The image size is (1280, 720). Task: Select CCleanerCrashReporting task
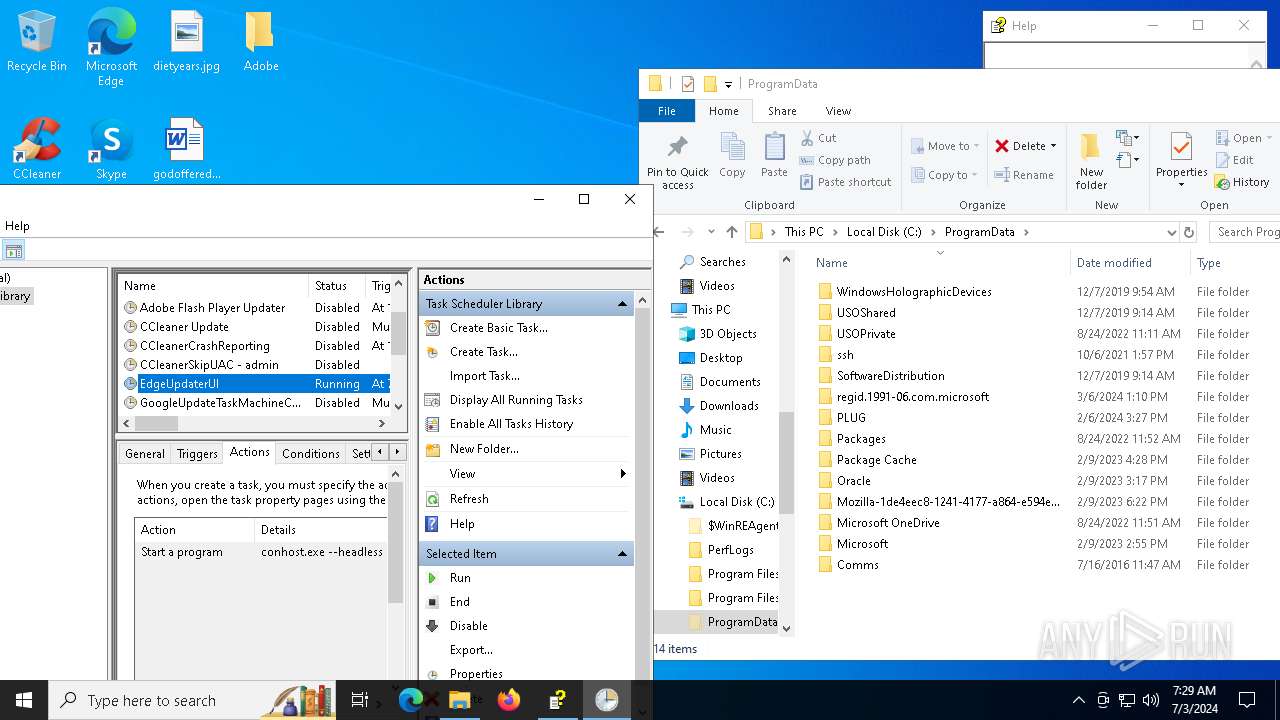(204, 346)
